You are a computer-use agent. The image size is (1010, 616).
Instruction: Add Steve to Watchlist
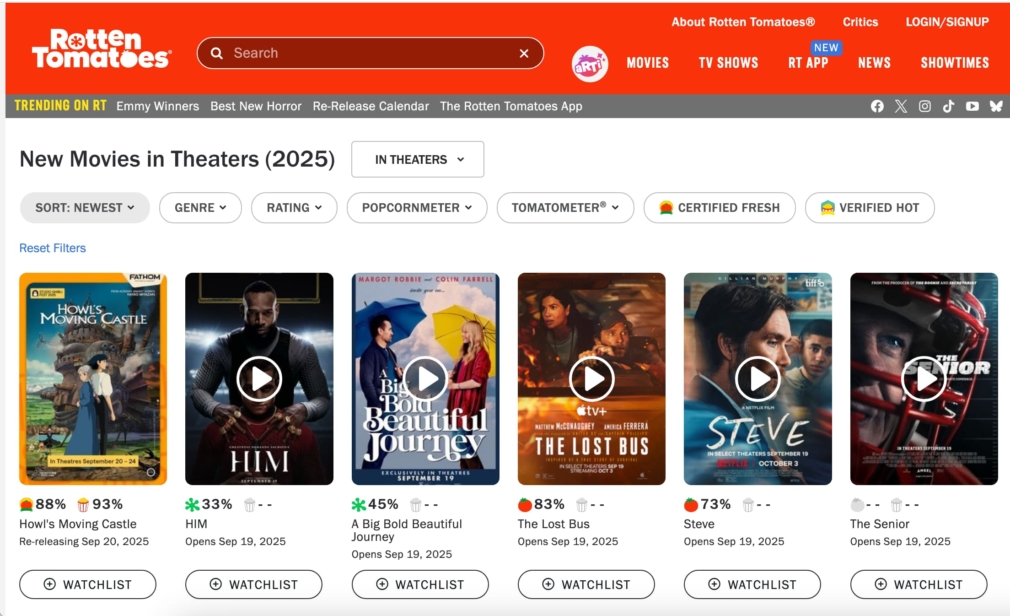pyautogui.click(x=752, y=584)
